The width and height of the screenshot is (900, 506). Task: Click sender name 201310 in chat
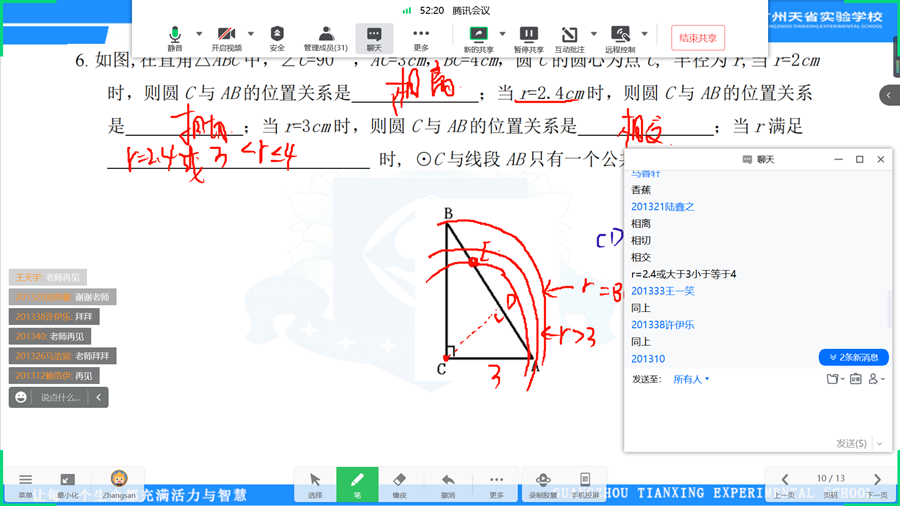pyautogui.click(x=648, y=359)
